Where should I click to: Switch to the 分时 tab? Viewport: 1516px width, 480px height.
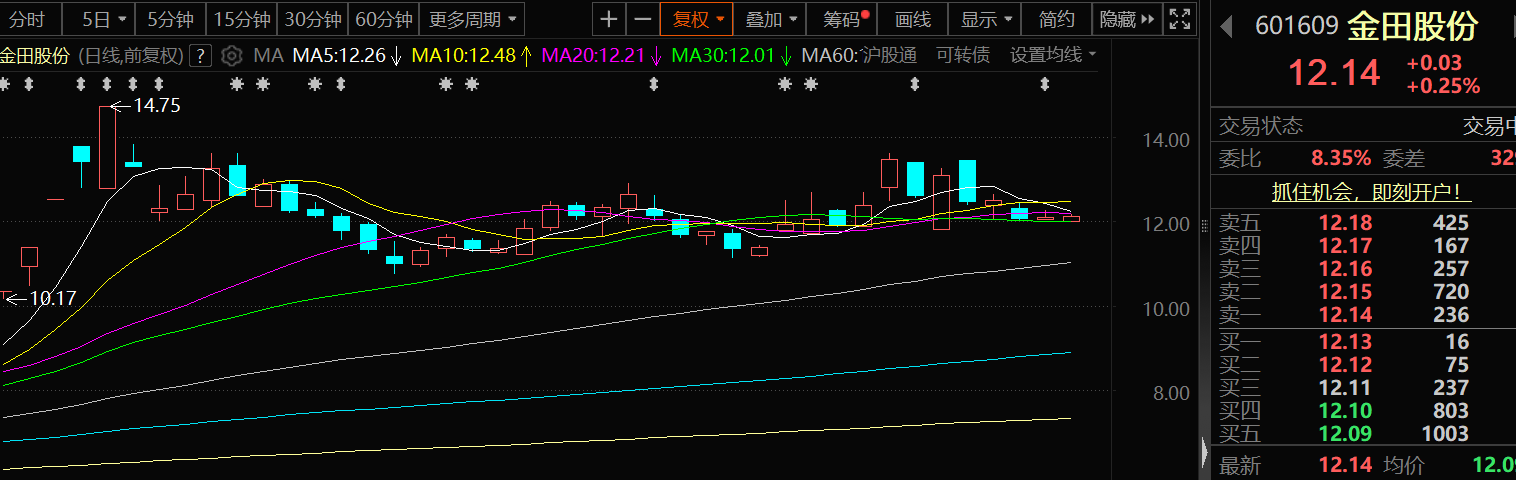pyautogui.click(x=28, y=19)
